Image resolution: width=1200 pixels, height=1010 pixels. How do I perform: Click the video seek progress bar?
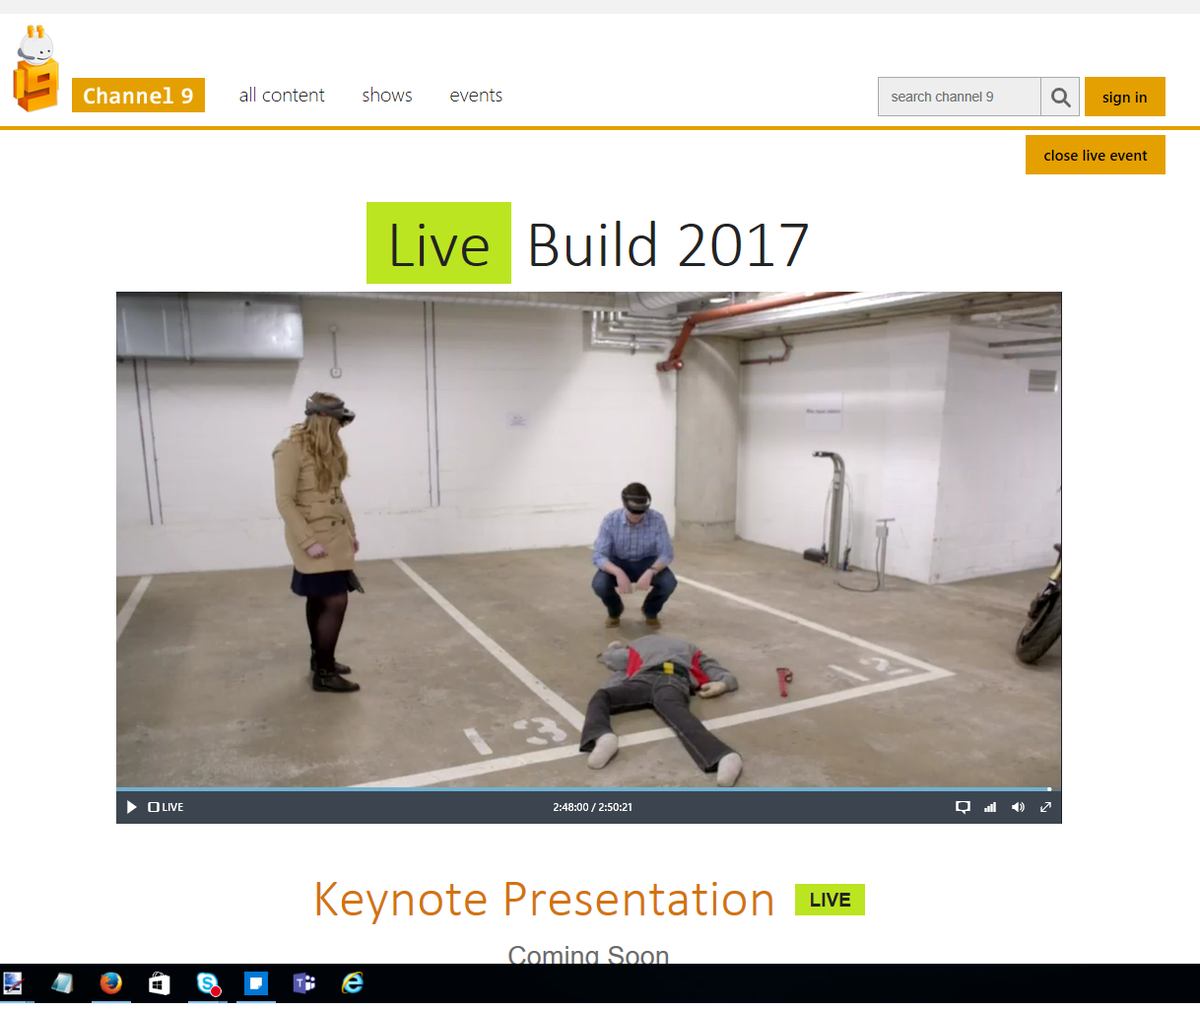[589, 789]
